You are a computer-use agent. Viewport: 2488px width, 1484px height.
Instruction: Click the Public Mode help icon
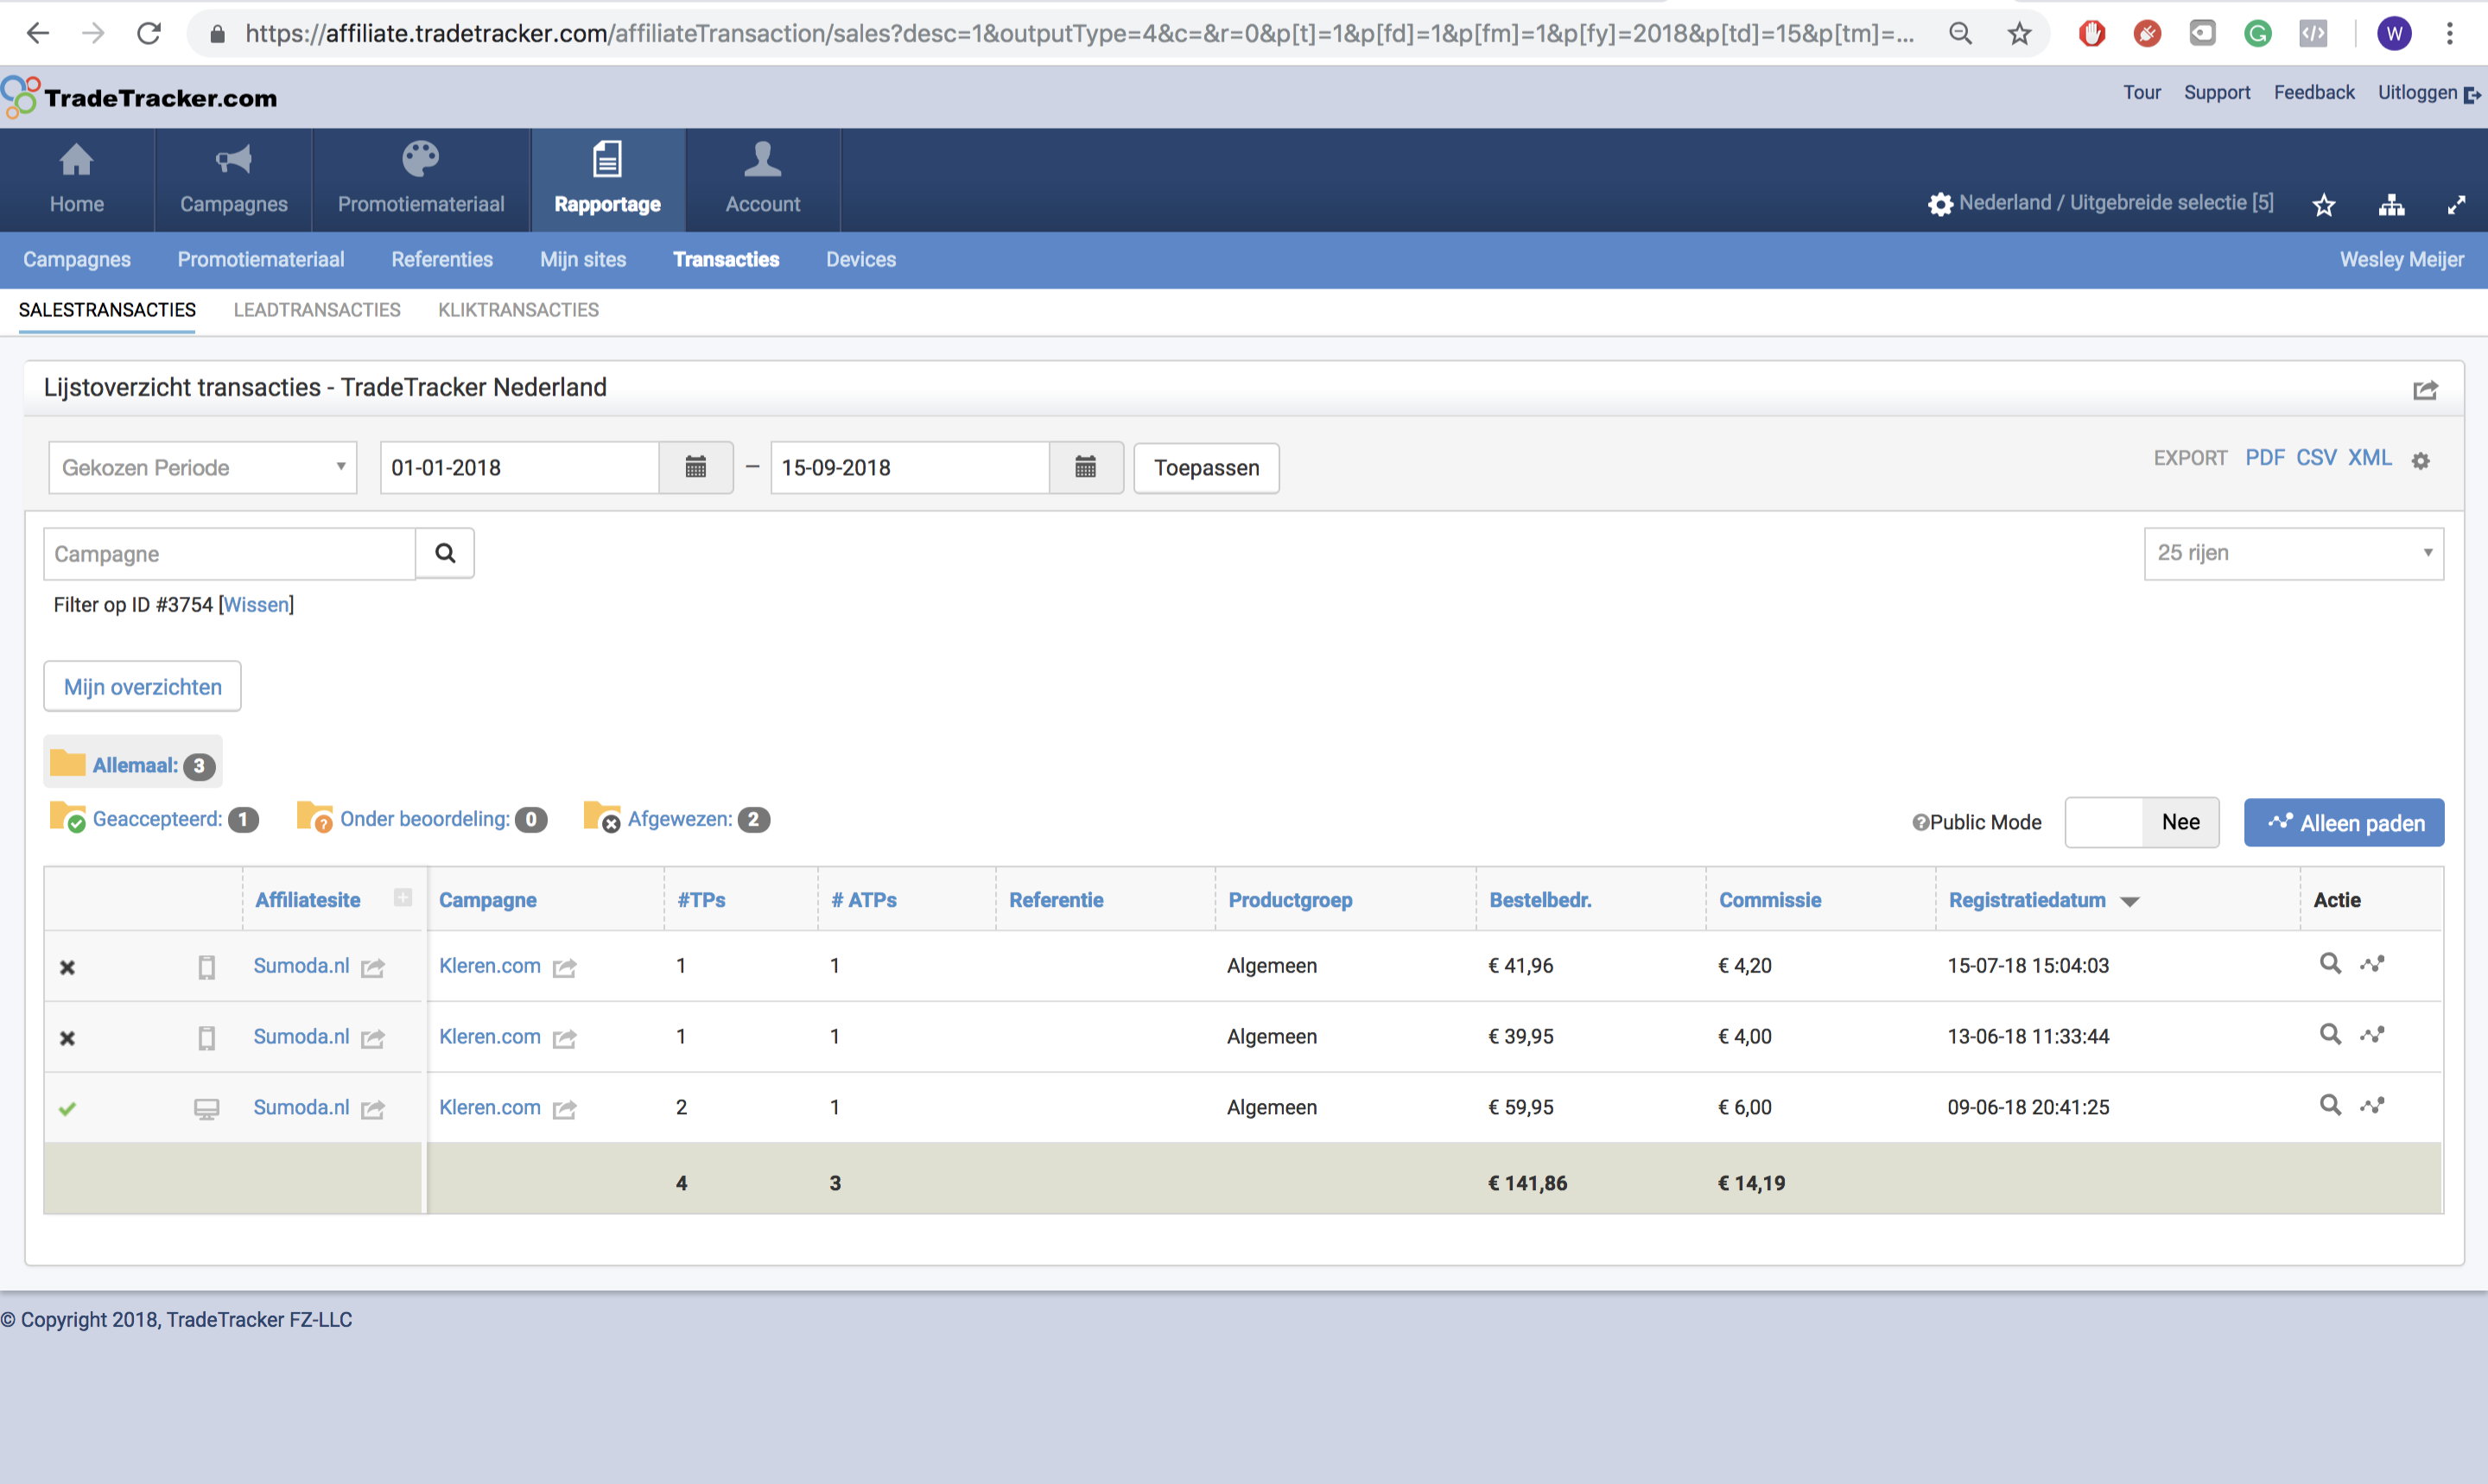1920,823
